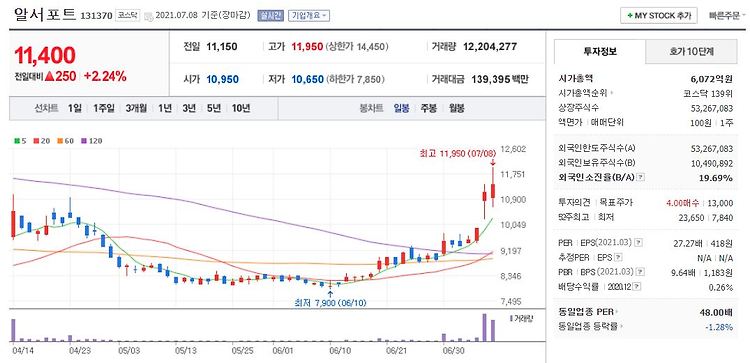Click the 목표주가 label
The image size is (750, 363).
617,203
